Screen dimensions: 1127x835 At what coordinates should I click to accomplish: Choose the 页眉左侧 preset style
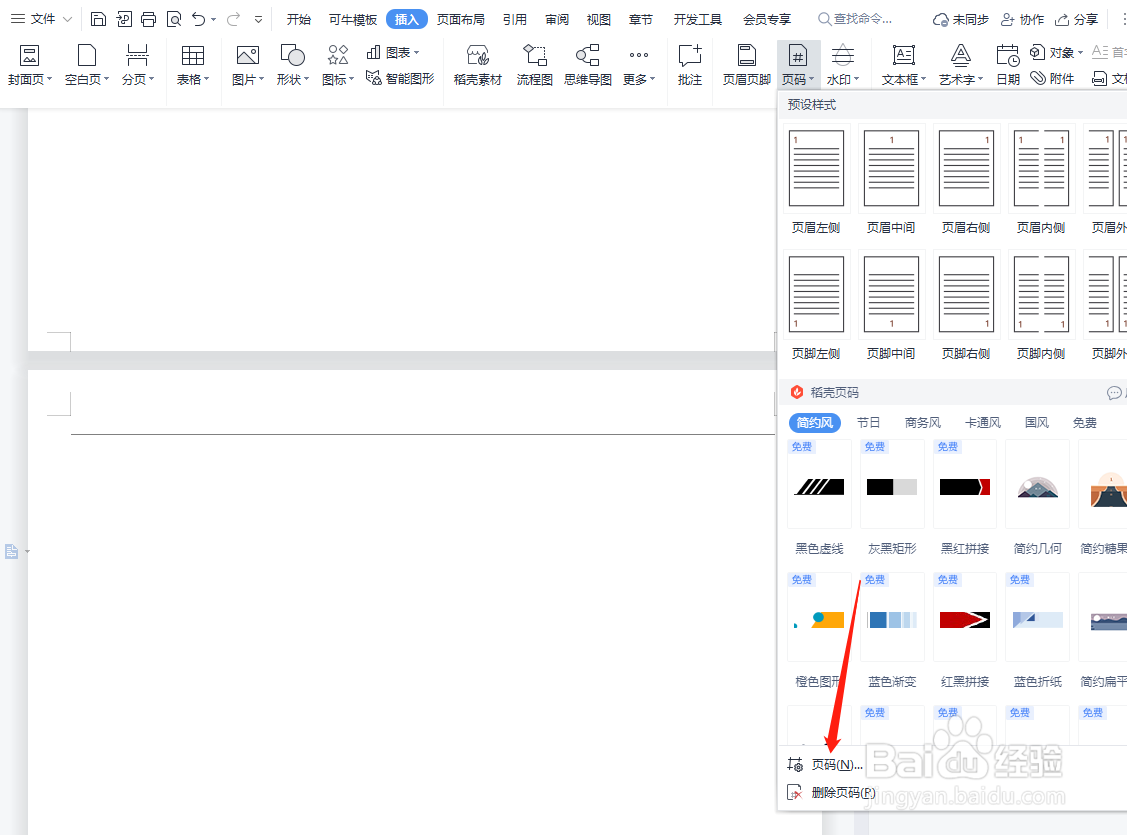816,180
